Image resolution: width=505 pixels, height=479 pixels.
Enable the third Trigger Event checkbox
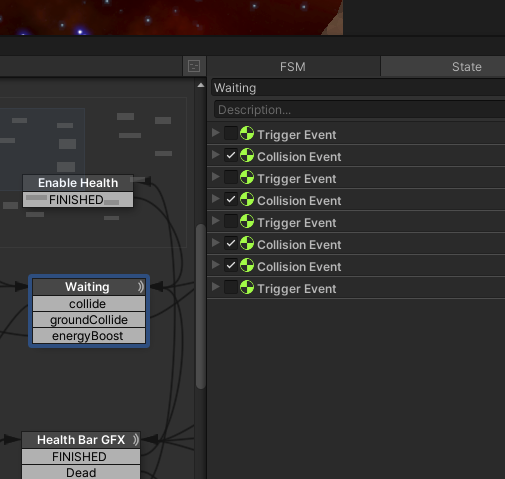point(231,221)
